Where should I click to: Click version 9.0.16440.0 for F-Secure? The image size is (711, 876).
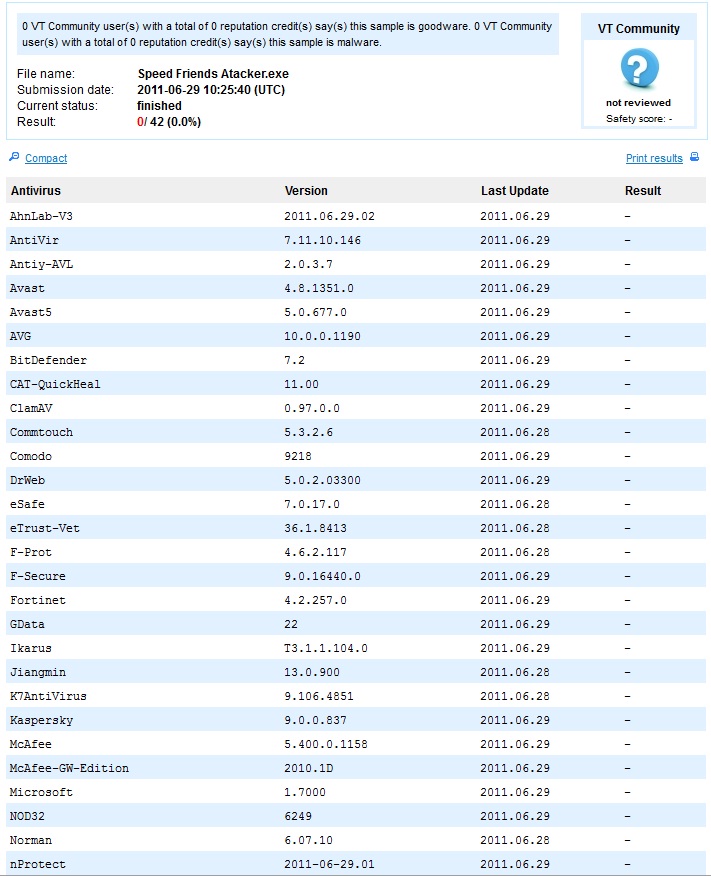click(322, 577)
